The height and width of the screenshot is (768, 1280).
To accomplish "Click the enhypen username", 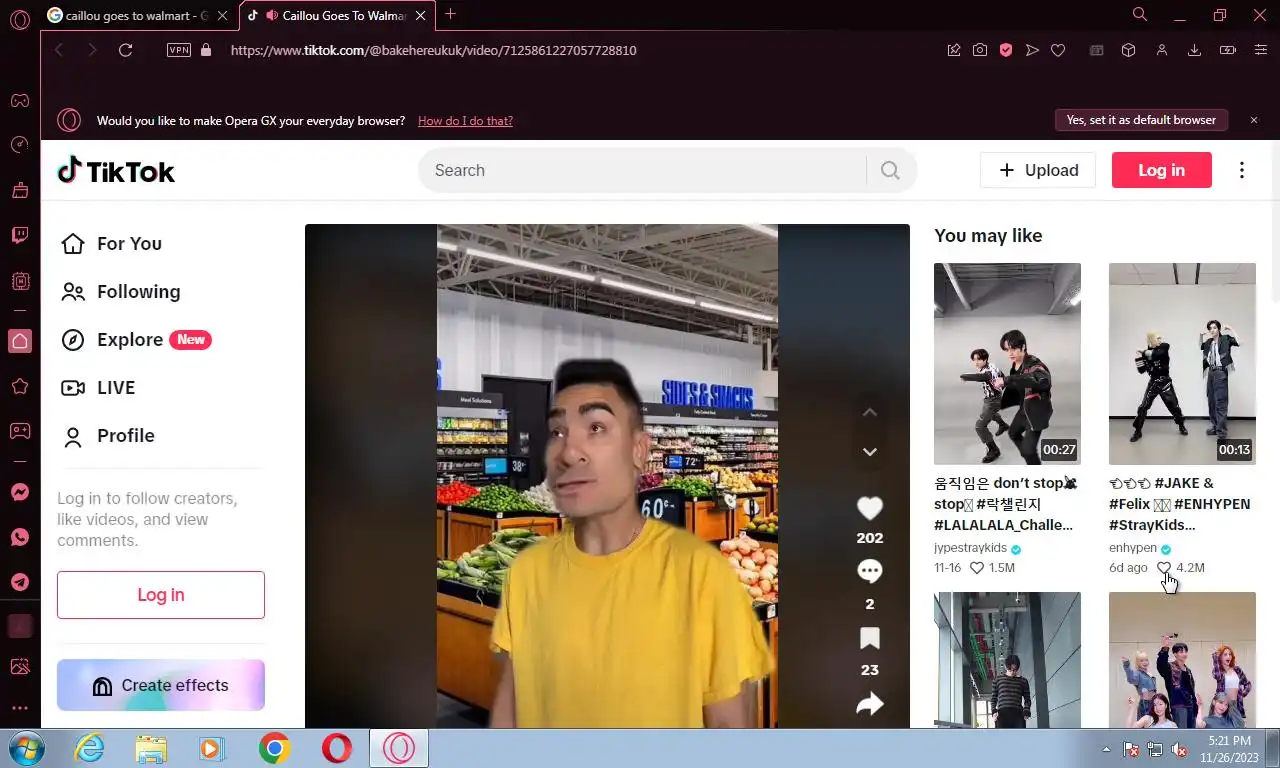I will point(1133,548).
